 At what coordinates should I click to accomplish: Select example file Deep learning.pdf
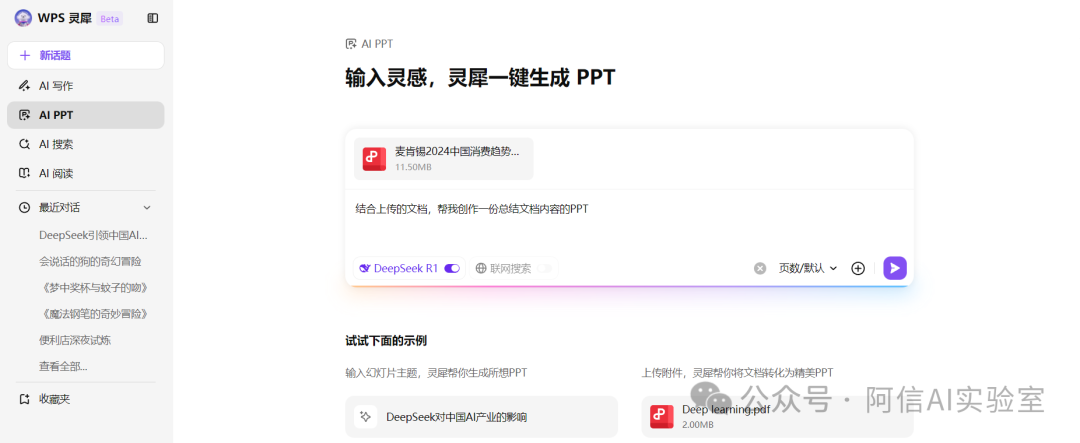tap(778, 417)
